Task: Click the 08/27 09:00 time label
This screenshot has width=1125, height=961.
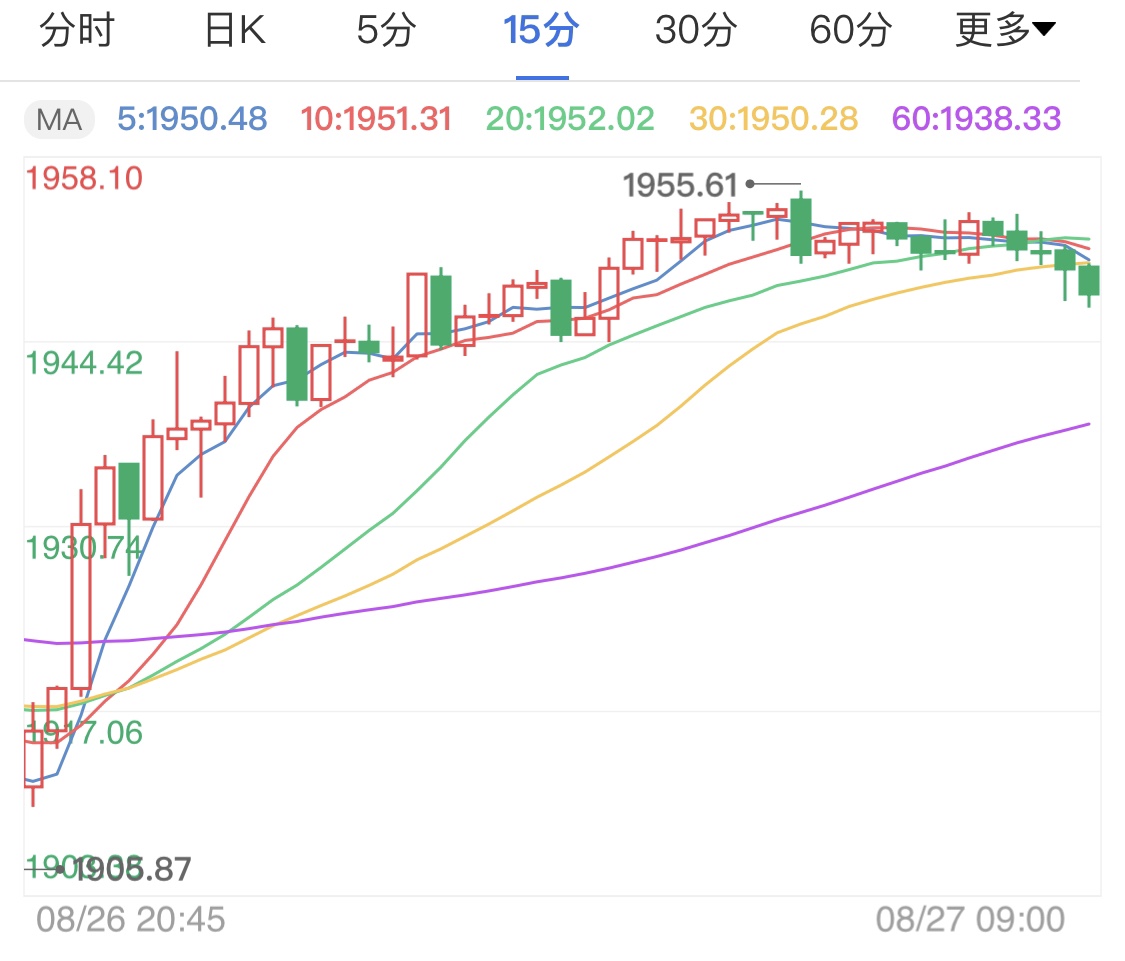Action: pos(970,920)
